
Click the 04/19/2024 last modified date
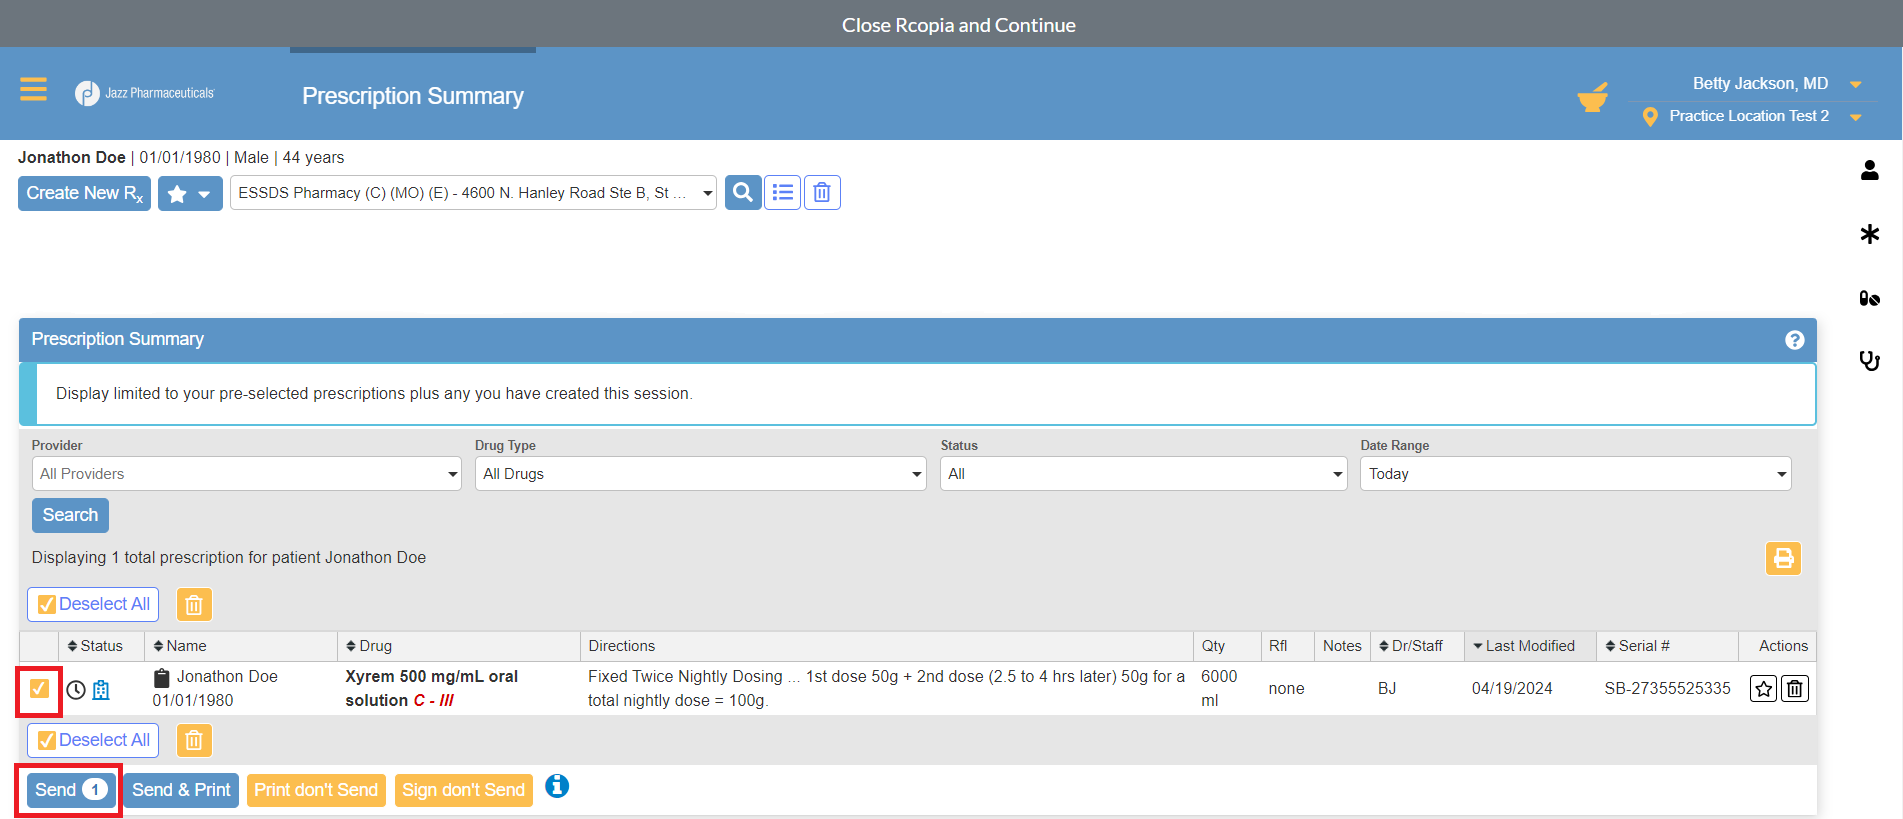click(1512, 688)
